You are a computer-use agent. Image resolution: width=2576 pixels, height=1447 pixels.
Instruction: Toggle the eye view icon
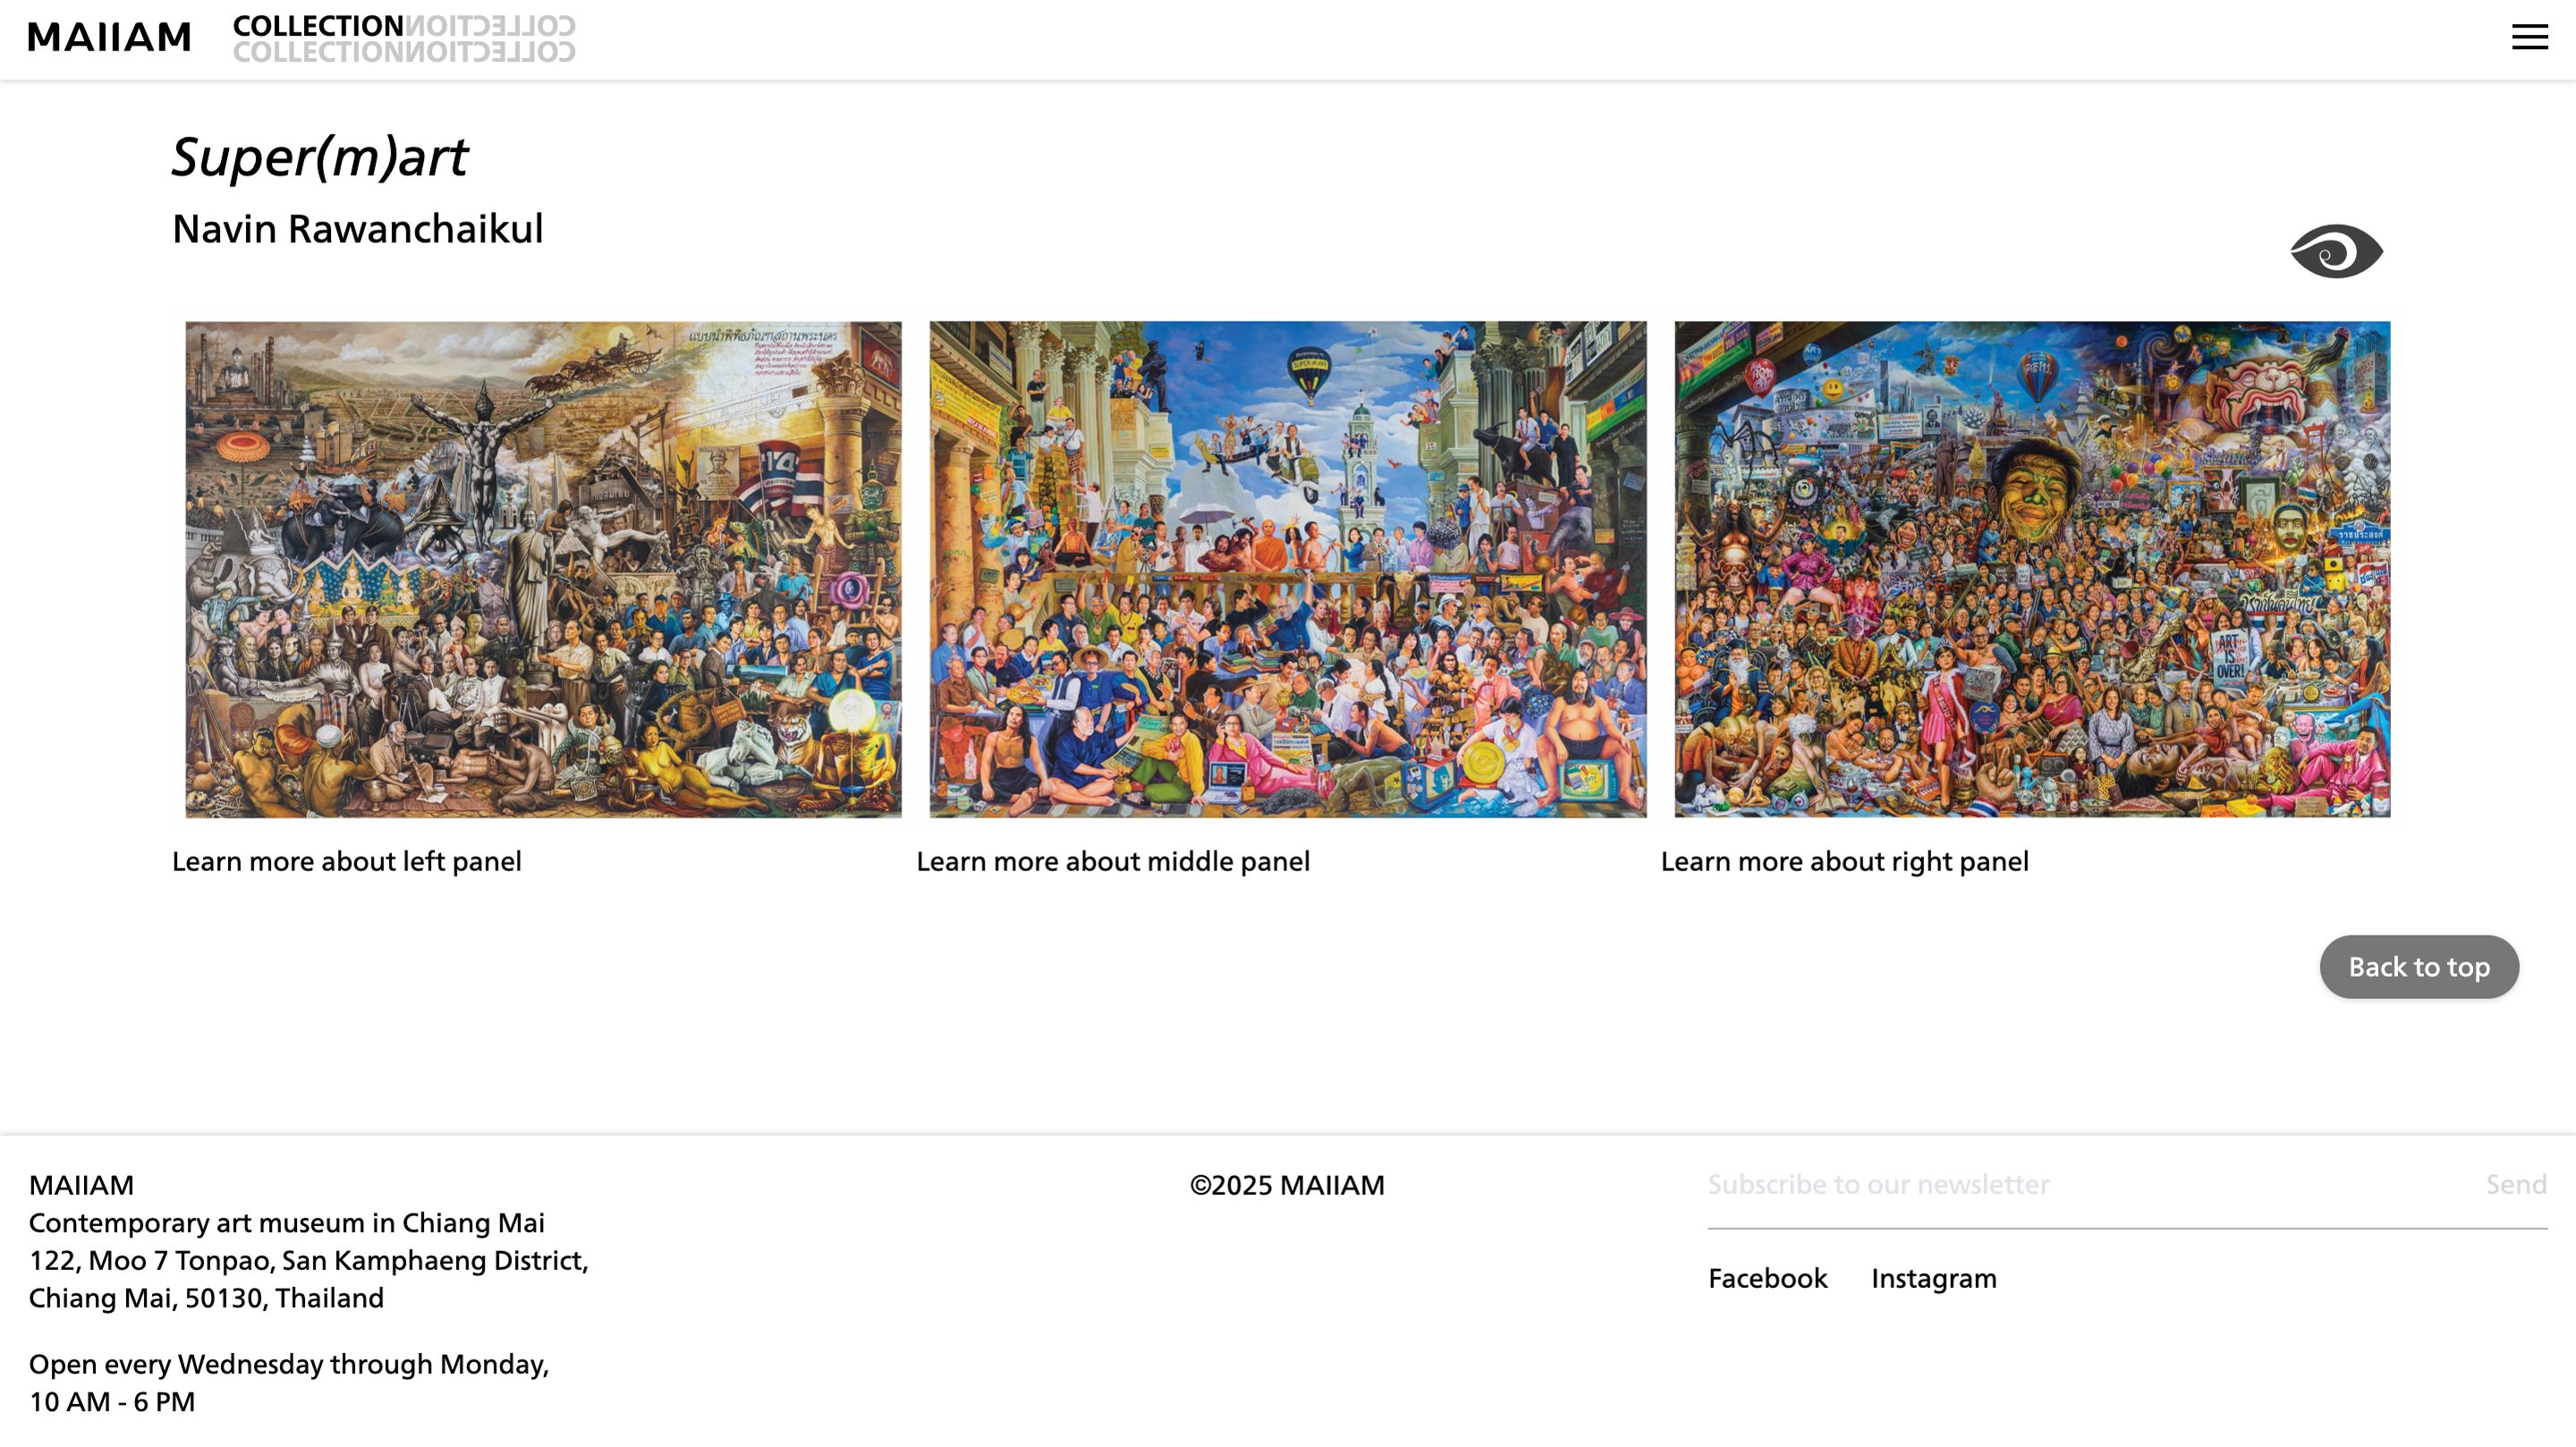tap(2336, 251)
